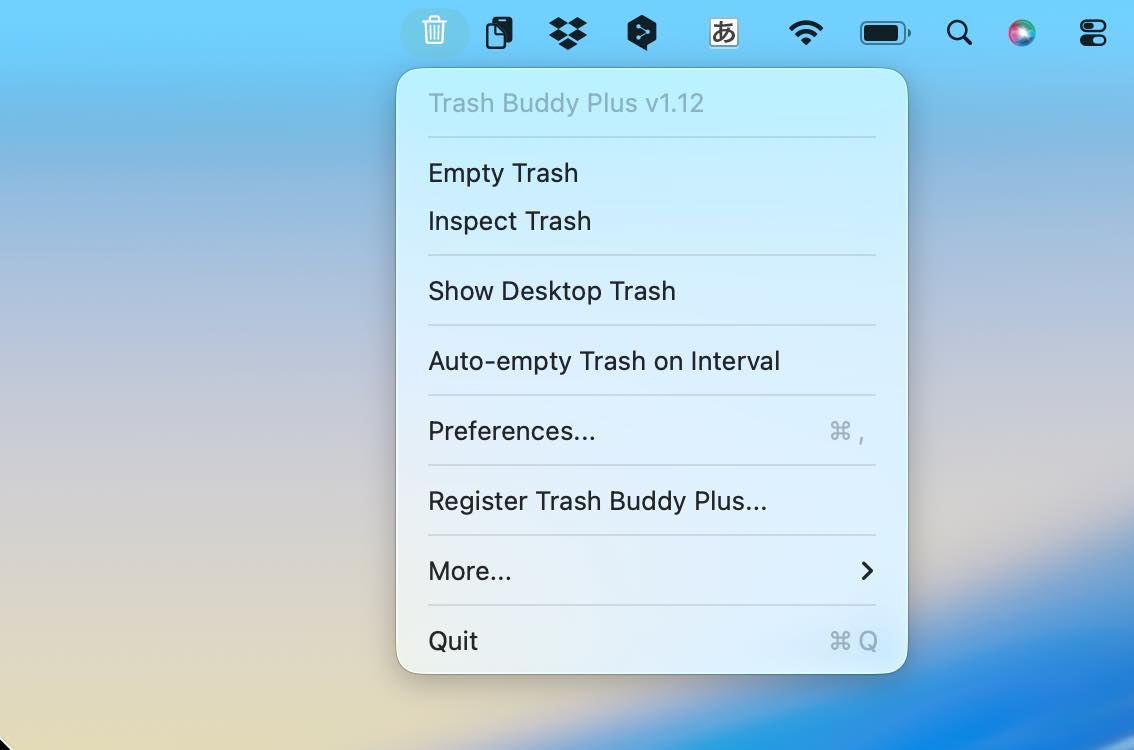Expand the More... submenu
1134x750 pixels.
(x=652, y=571)
